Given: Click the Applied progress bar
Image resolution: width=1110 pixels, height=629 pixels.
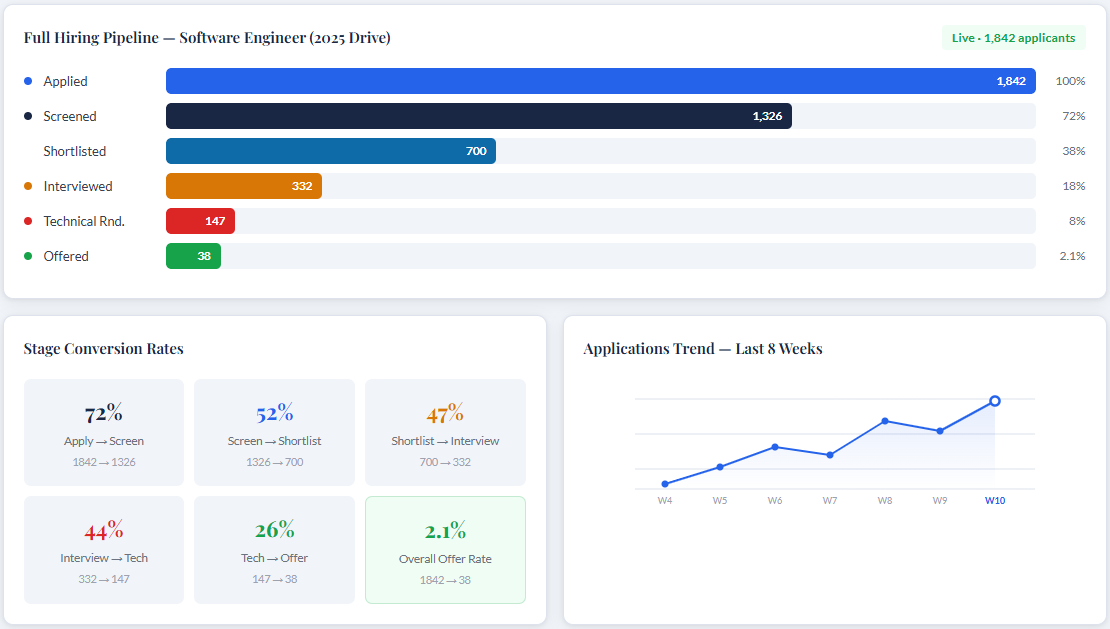Looking at the screenshot, I should coord(601,81).
